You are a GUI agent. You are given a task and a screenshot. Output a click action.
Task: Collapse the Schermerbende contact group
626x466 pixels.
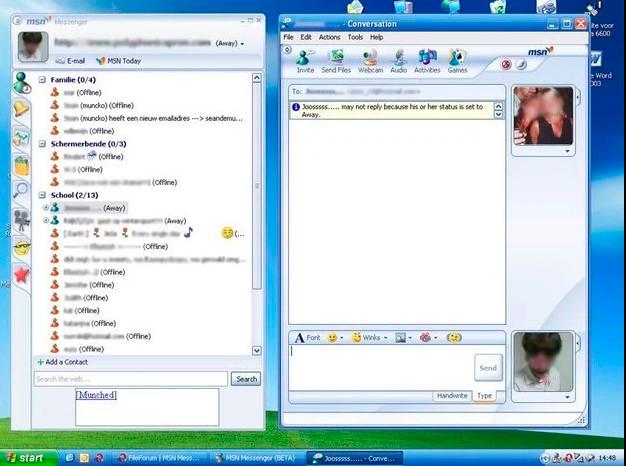tap(42, 144)
